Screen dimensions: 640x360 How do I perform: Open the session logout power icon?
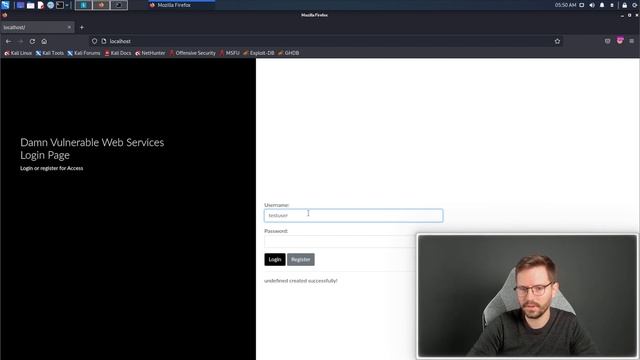click(x=635, y=5)
